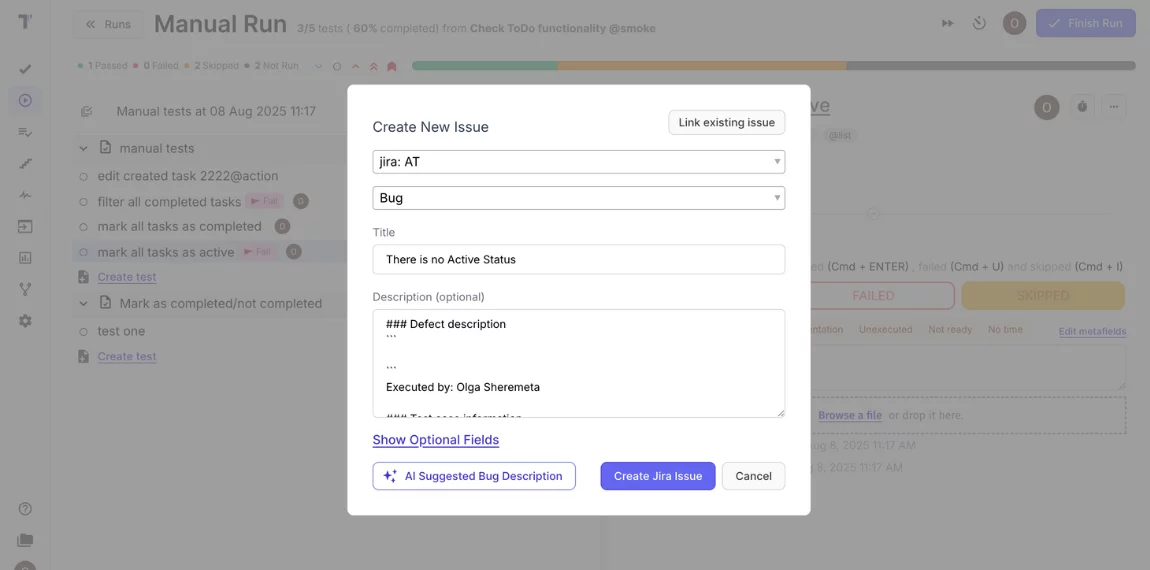Click the circle filter icon in status bar

337,66
